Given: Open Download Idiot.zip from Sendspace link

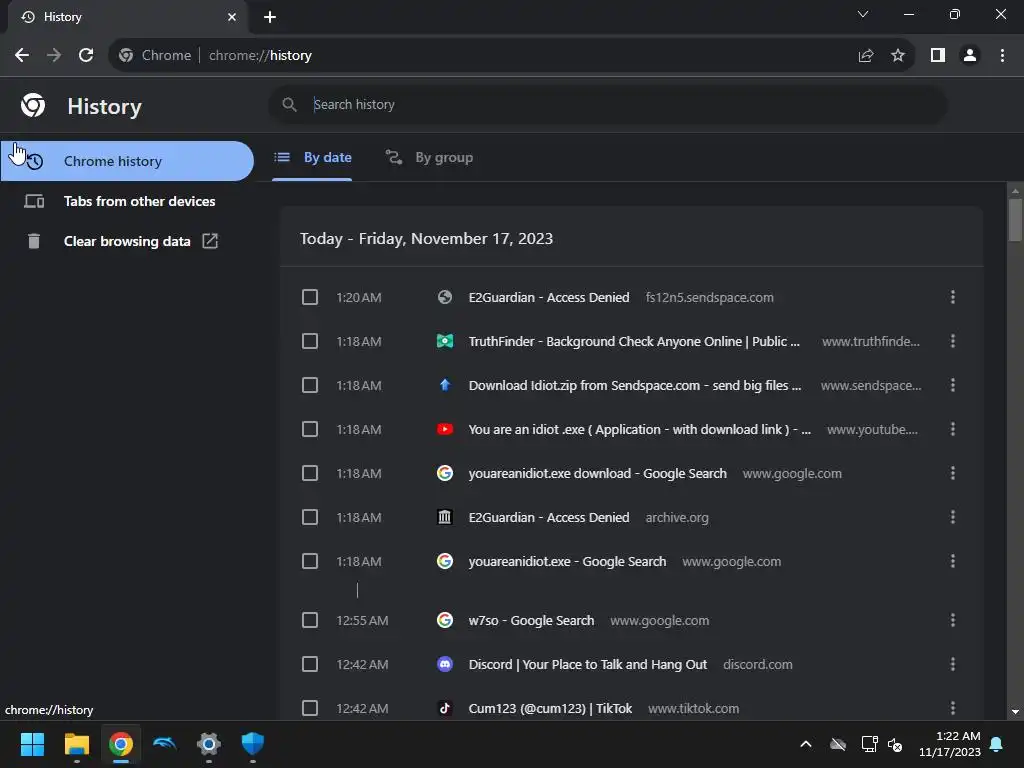Looking at the screenshot, I should coord(635,385).
